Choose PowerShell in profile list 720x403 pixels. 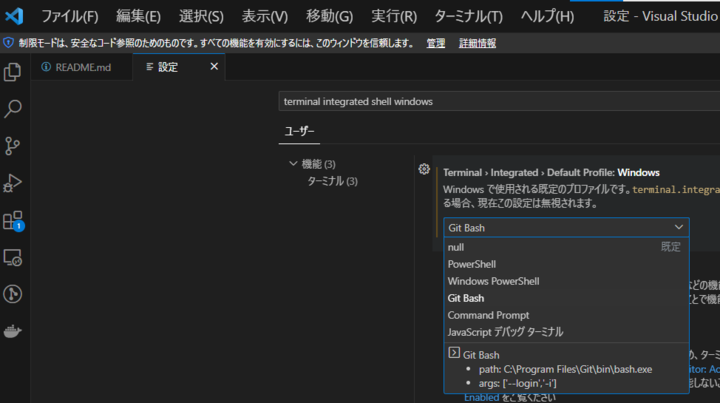[x=566, y=264]
